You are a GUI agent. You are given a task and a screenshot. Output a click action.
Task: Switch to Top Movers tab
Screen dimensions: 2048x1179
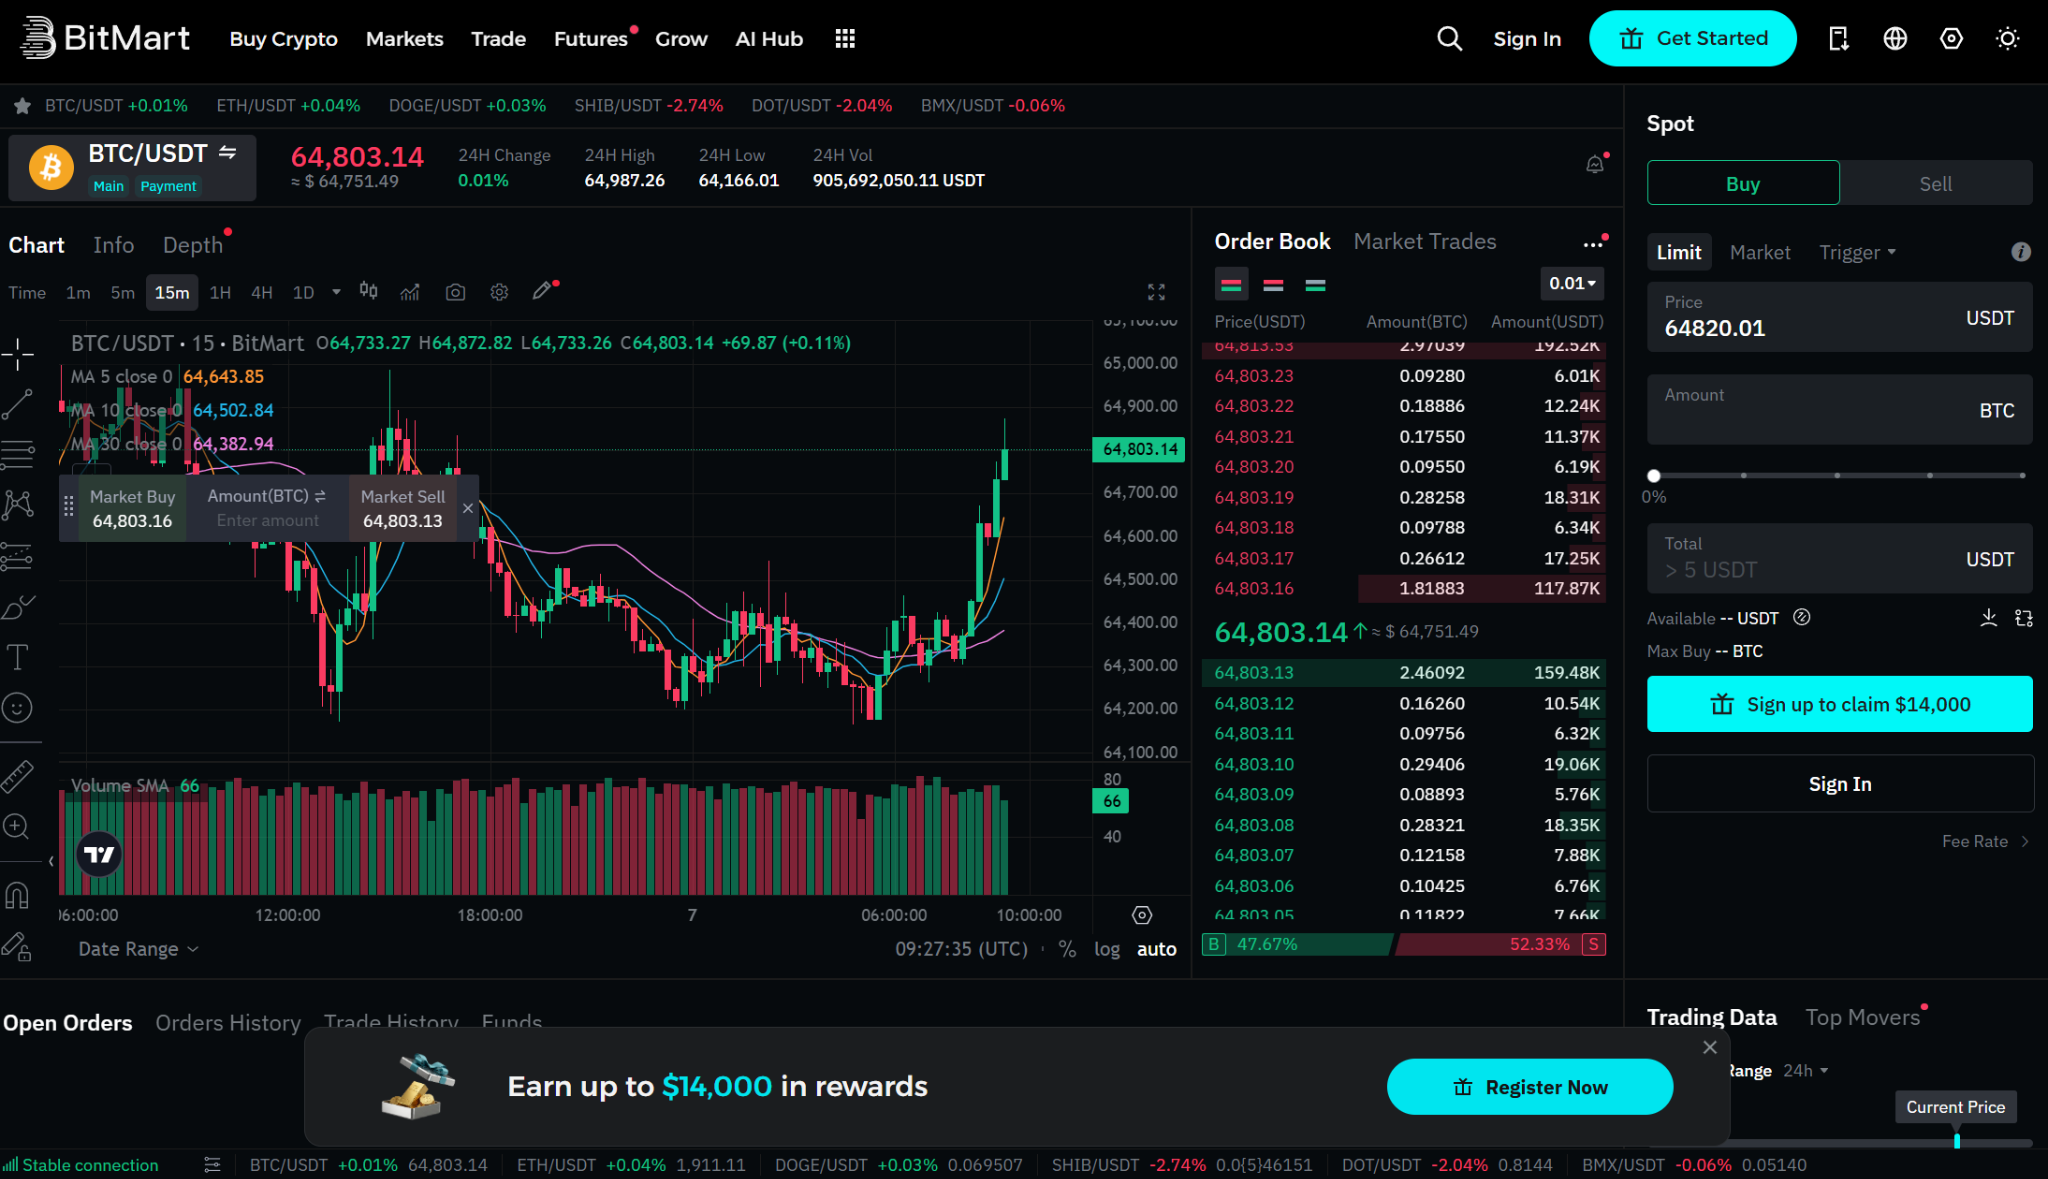(x=1862, y=1017)
